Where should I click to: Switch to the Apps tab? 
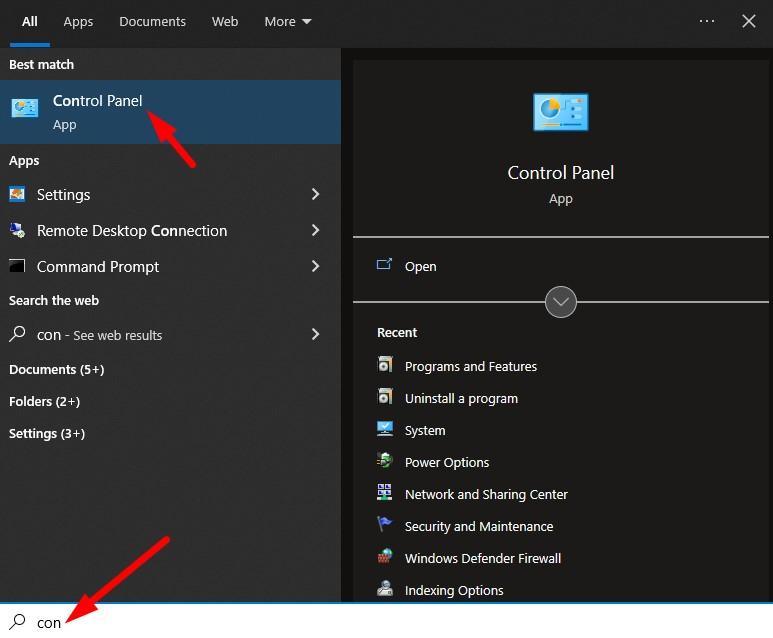coord(78,22)
